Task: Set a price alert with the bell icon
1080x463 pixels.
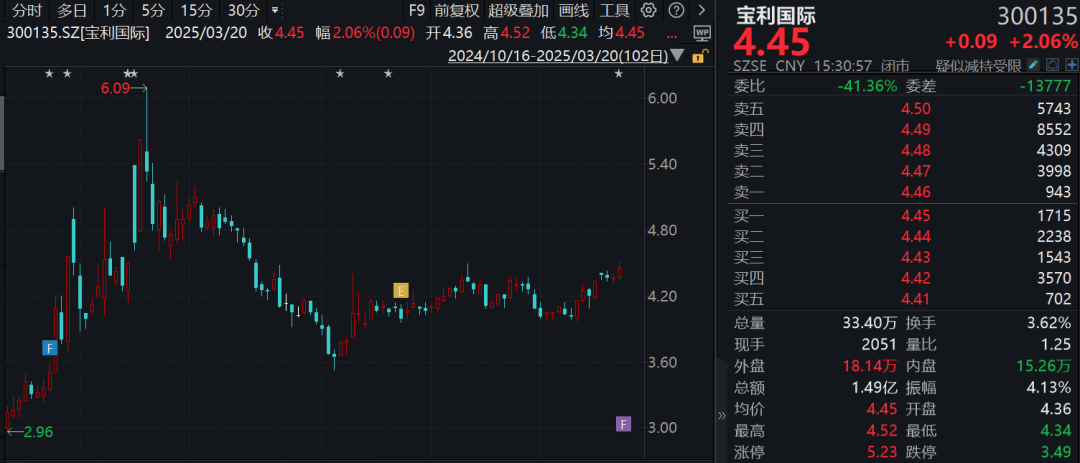Action: click(x=1052, y=65)
